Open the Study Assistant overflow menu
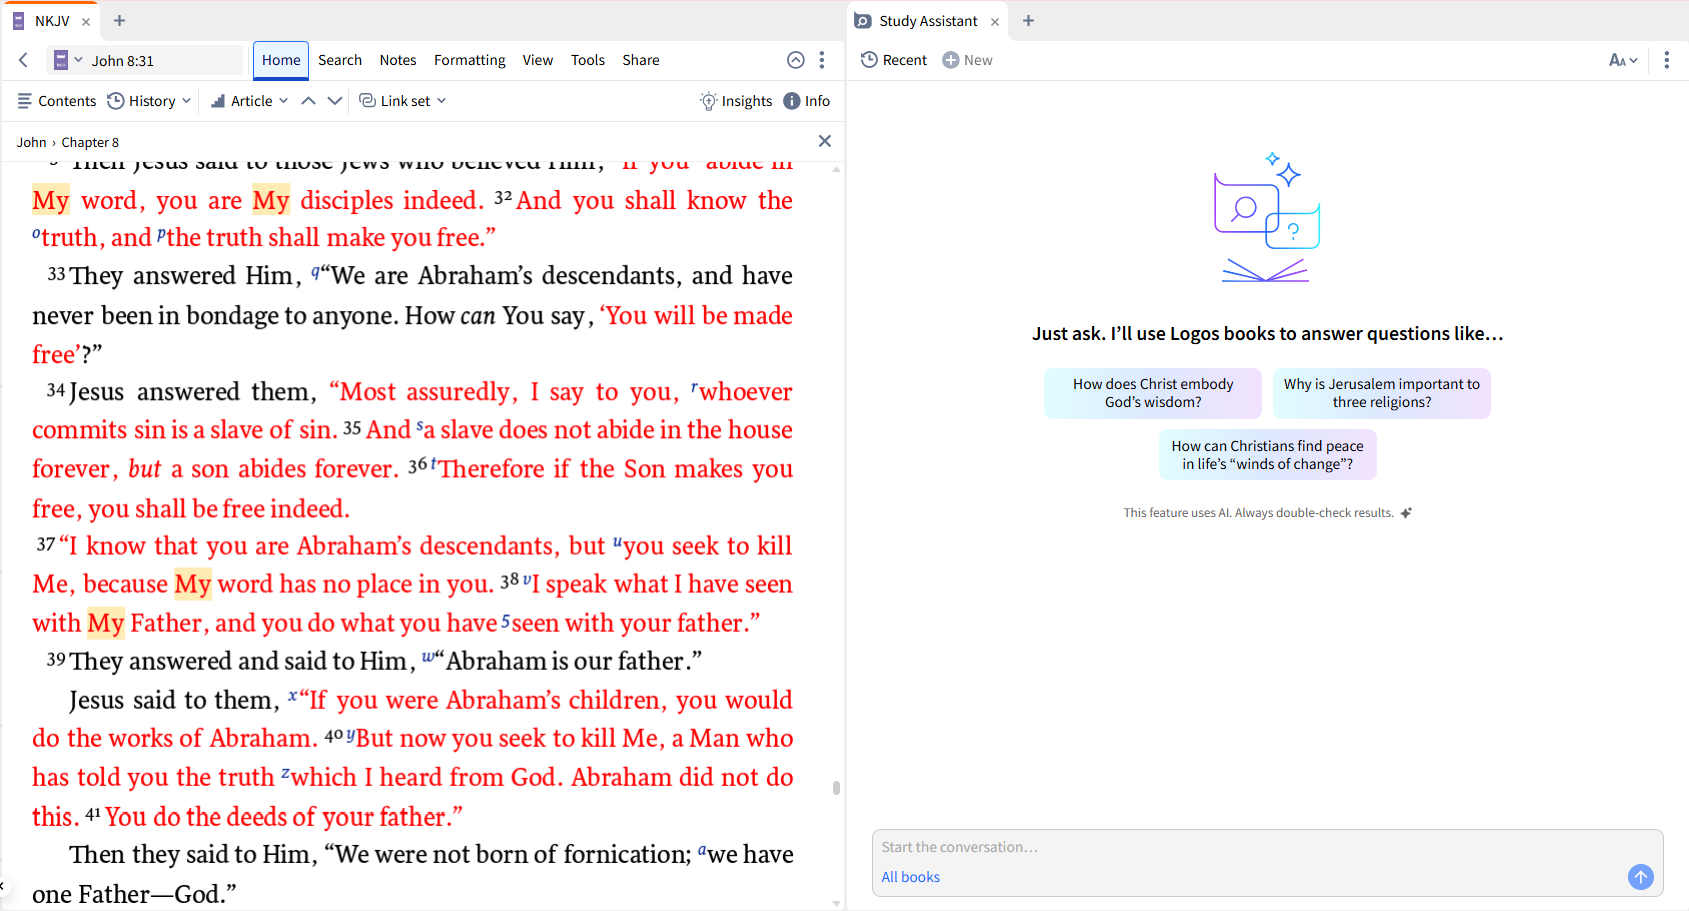This screenshot has height=911, width=1689. (x=1666, y=60)
